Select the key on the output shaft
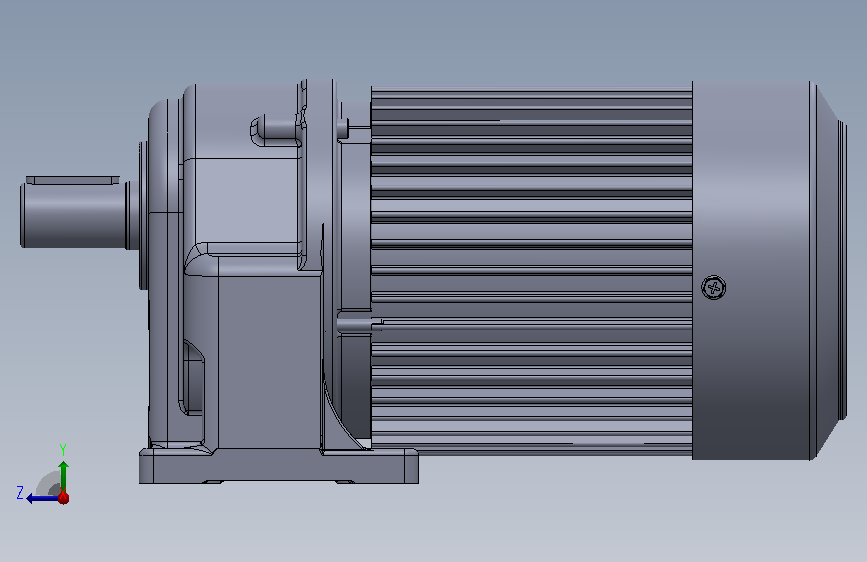 pos(72,180)
